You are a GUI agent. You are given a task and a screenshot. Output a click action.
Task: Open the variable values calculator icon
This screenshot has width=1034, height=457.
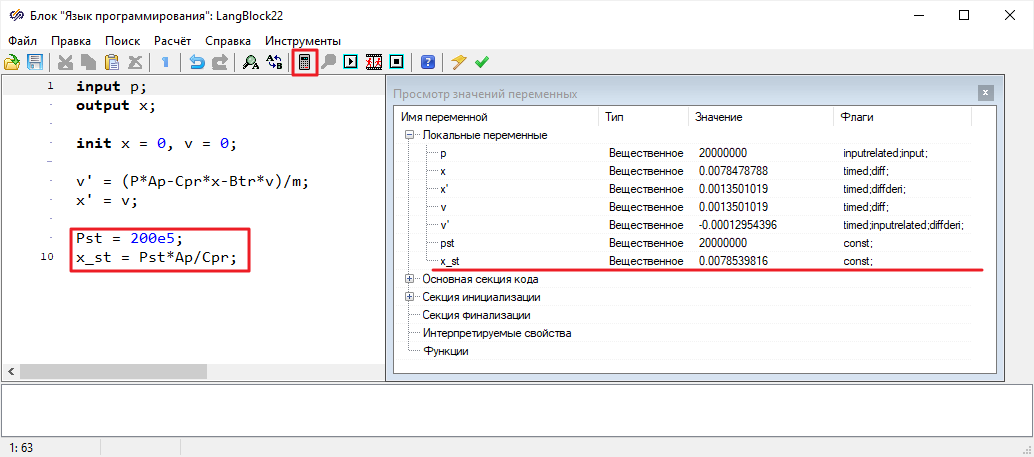point(305,62)
